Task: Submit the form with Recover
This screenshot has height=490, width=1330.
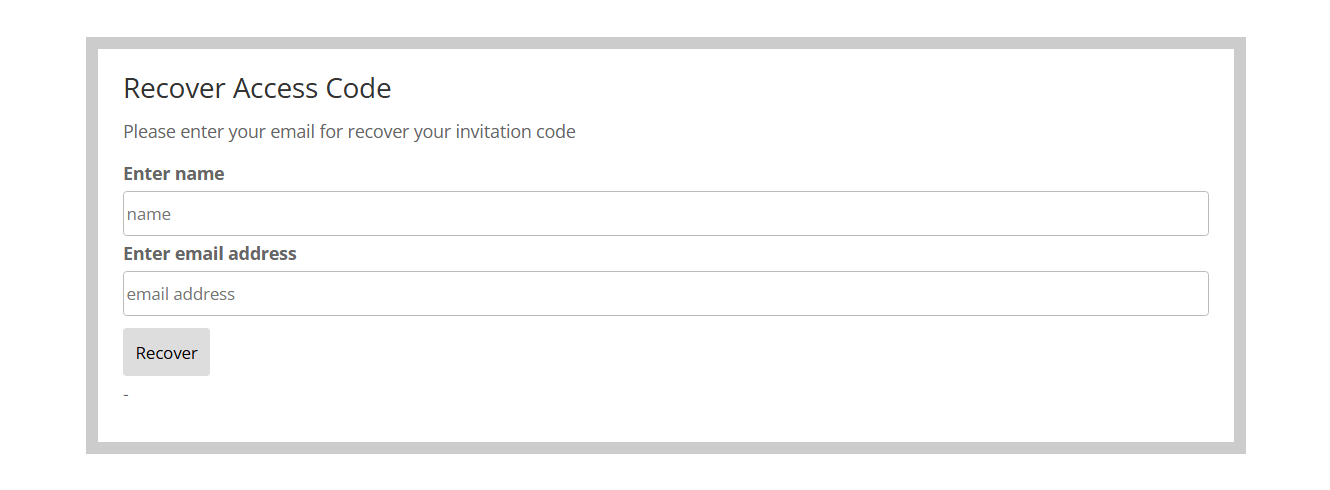Action: coord(166,352)
